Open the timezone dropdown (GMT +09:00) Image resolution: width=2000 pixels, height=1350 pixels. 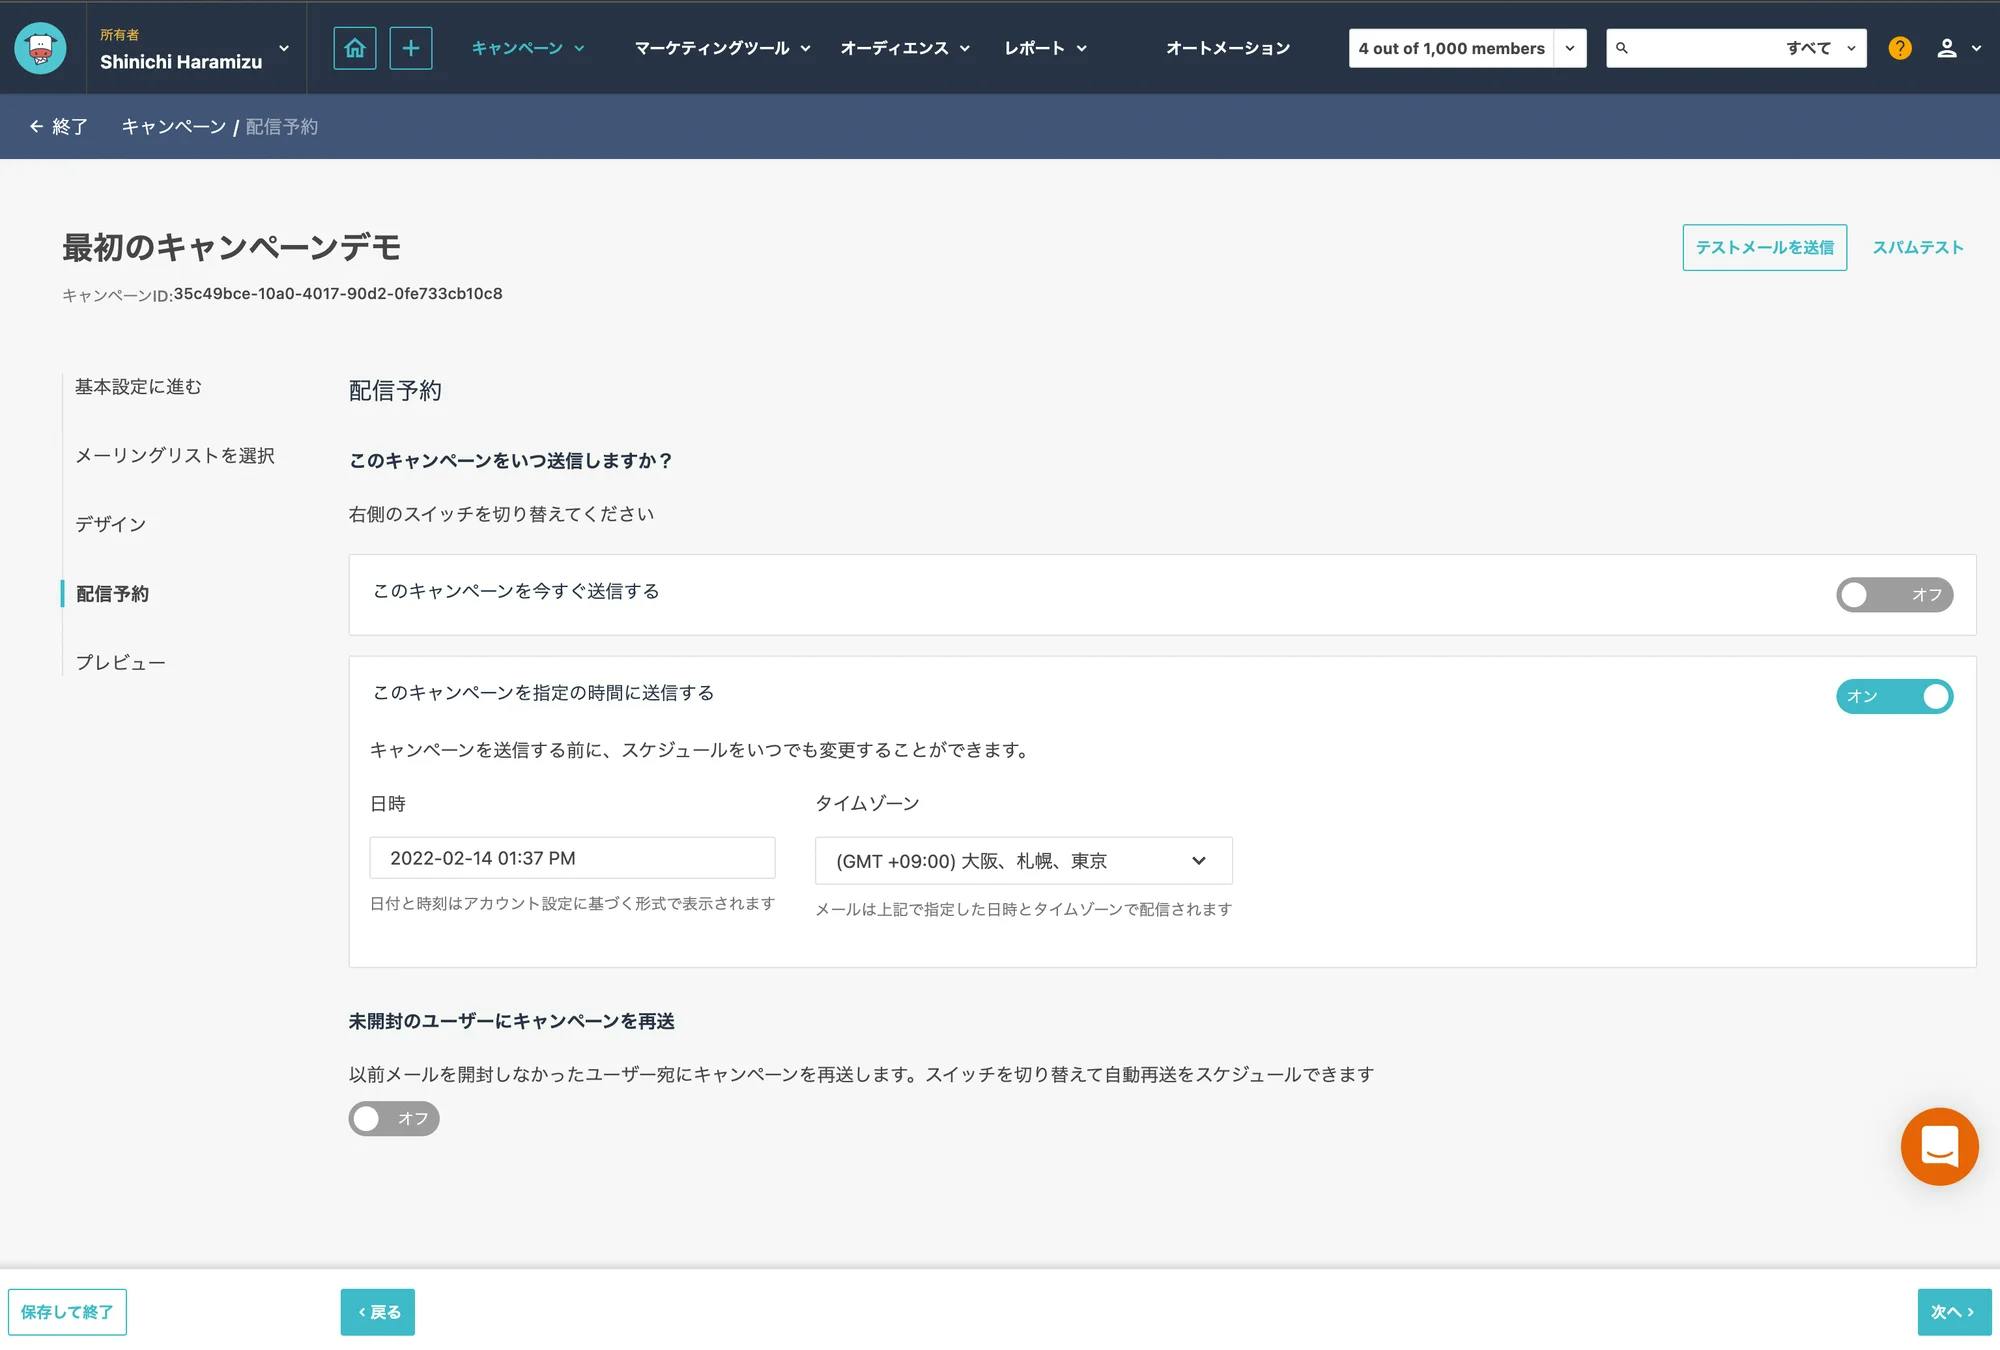[1024, 861]
